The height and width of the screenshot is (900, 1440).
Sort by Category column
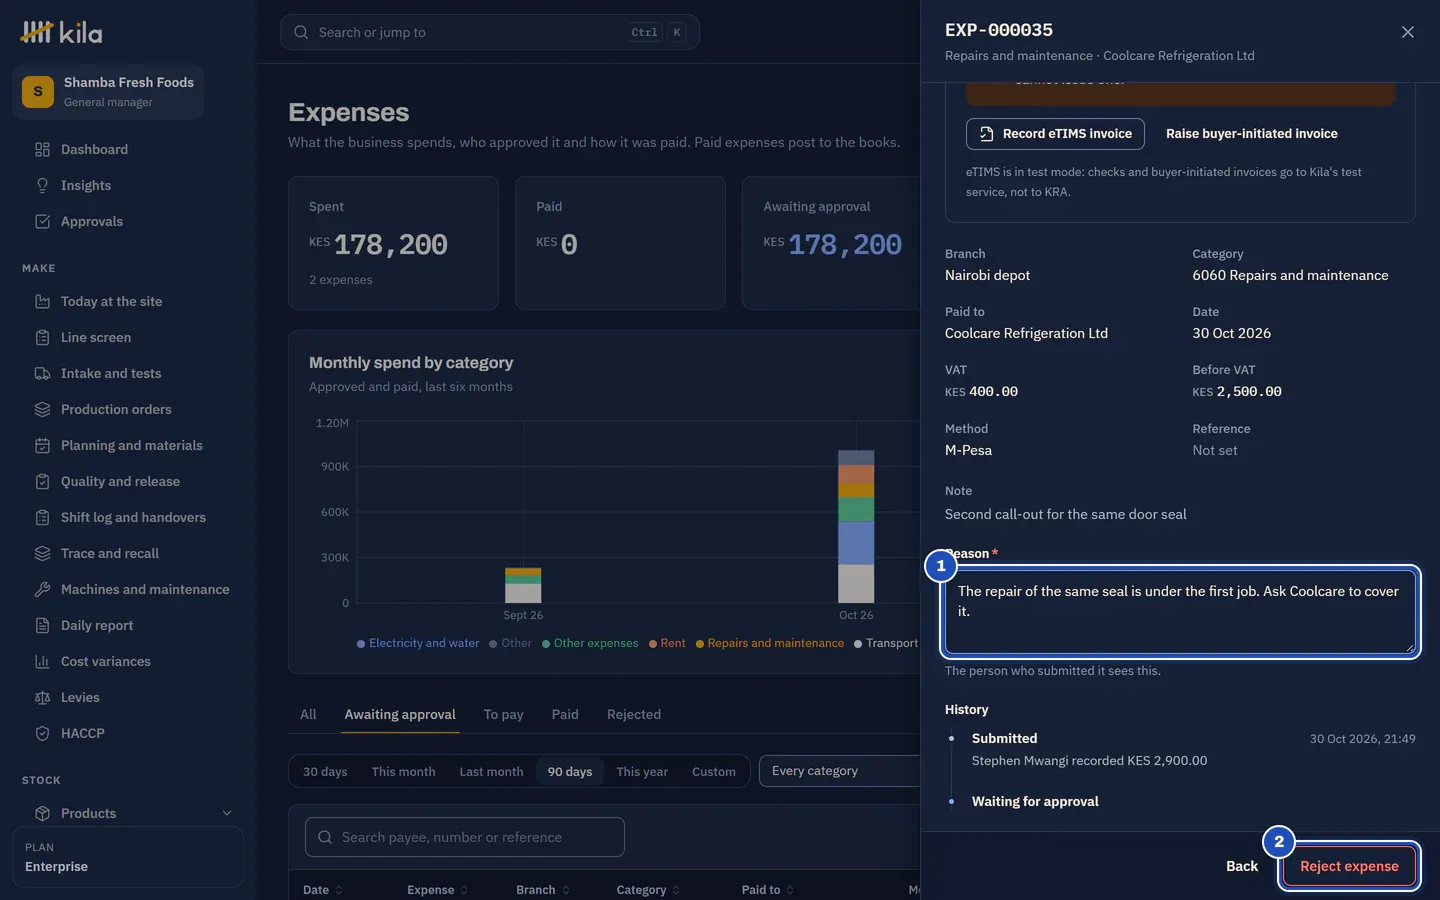648,890
